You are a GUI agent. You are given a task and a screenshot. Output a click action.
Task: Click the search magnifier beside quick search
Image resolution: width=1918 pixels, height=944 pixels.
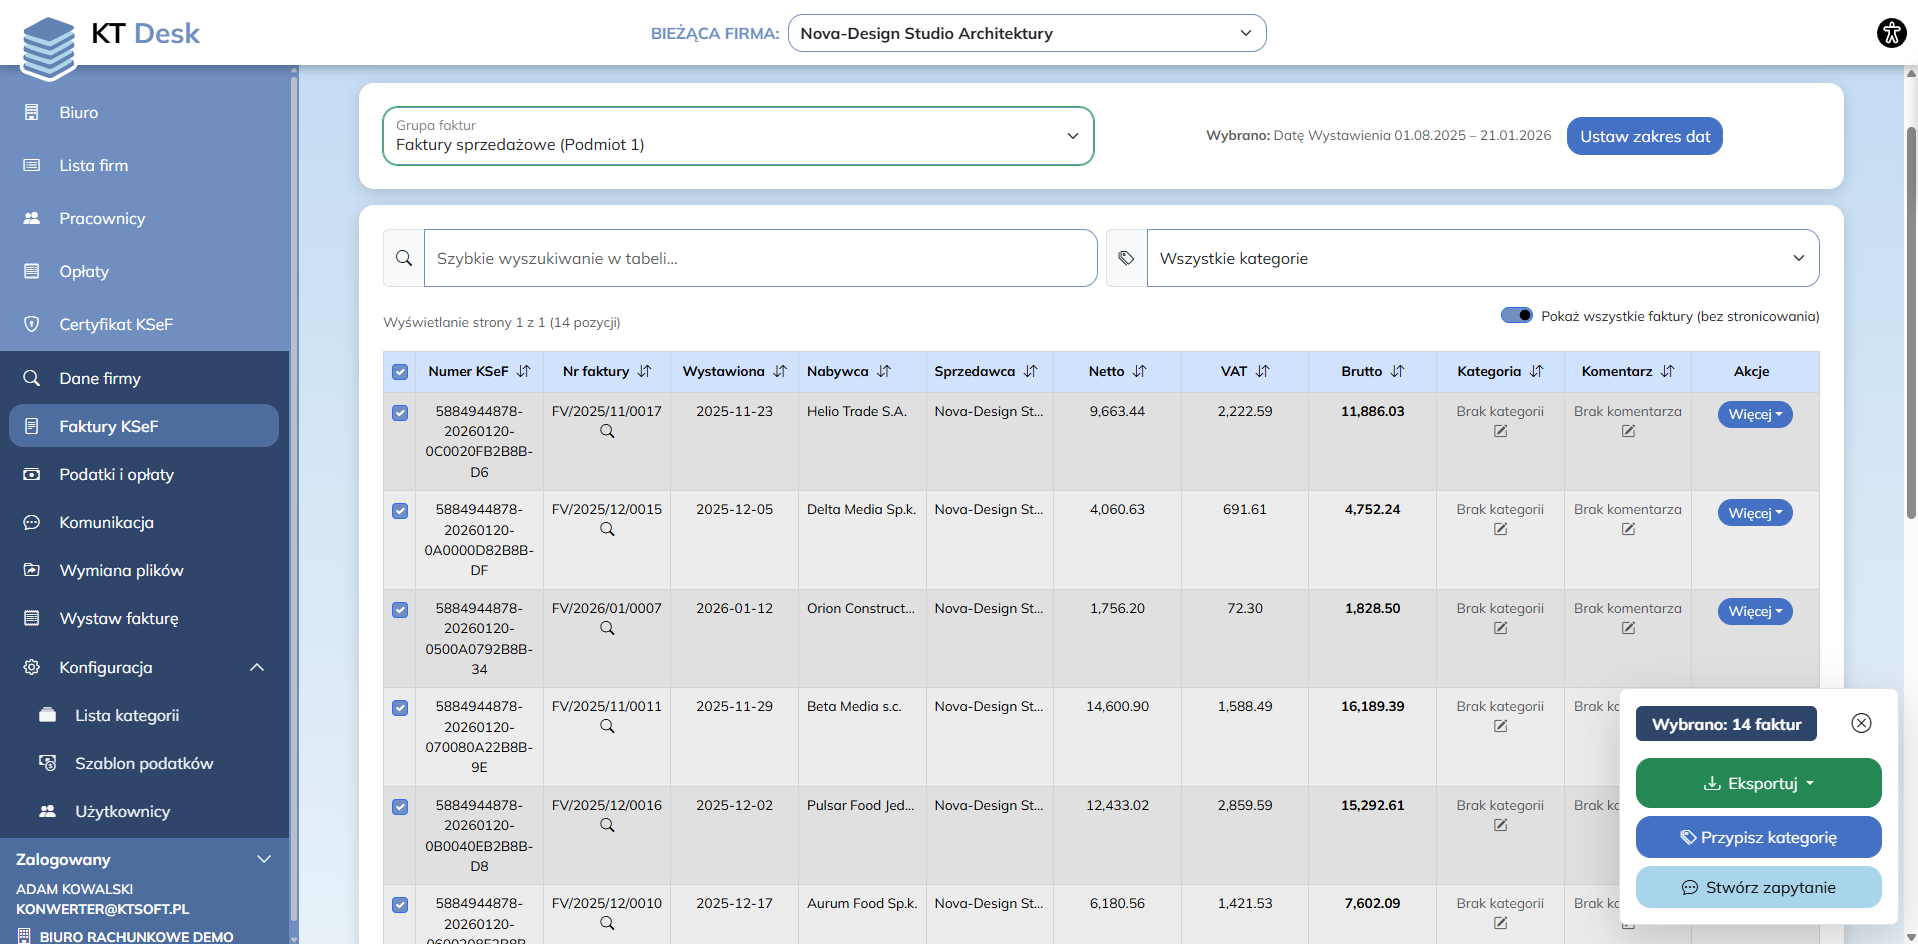404,258
